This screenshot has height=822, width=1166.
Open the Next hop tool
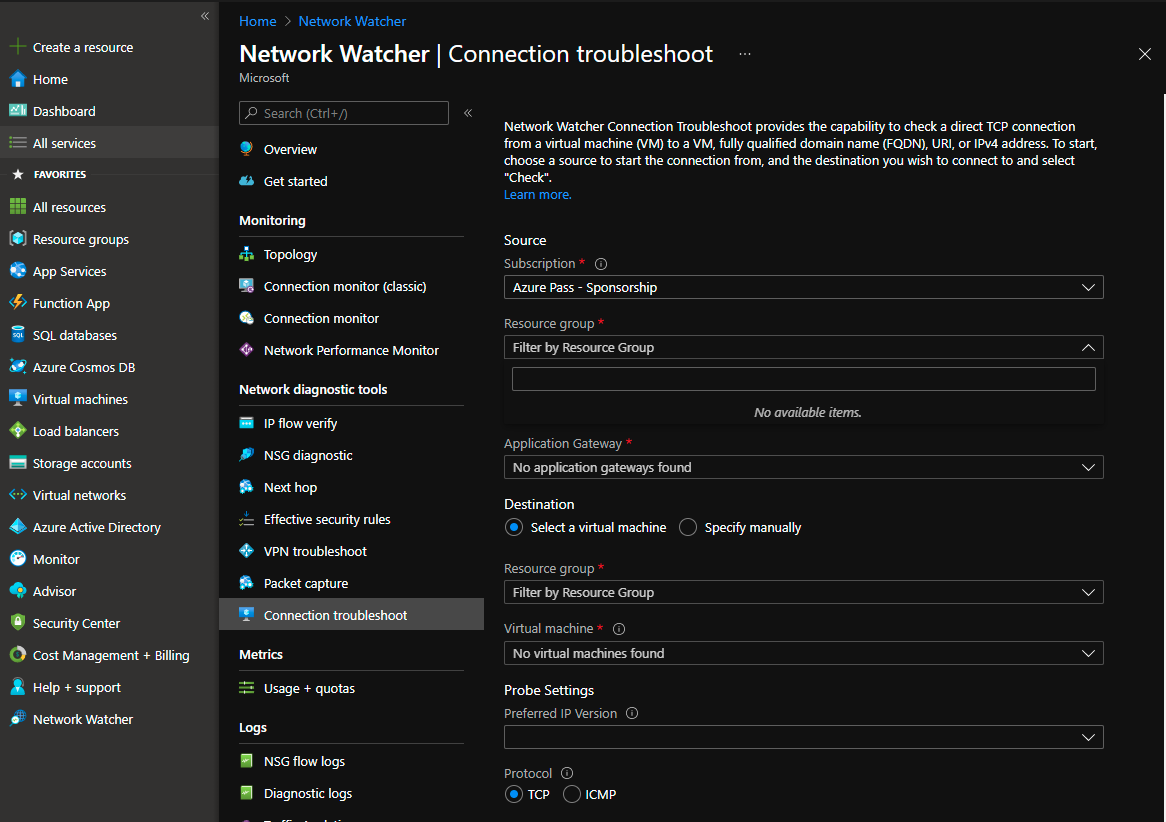[289, 487]
